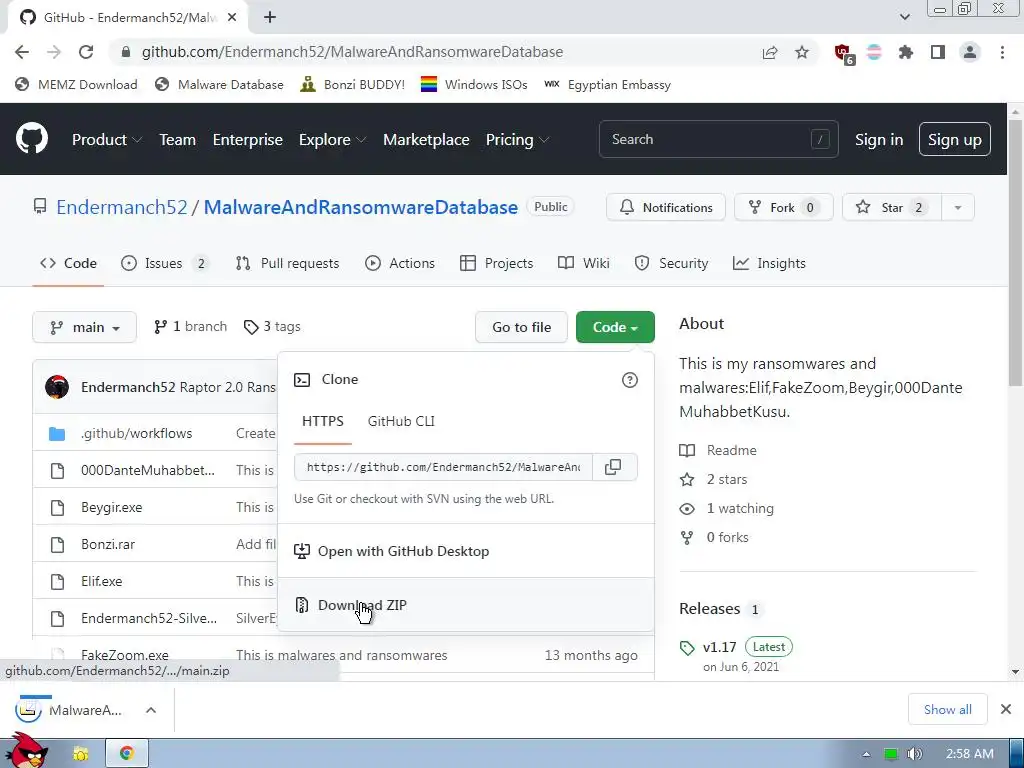Click the volume speaker tray icon
The height and width of the screenshot is (768, 1024).
[x=915, y=754]
